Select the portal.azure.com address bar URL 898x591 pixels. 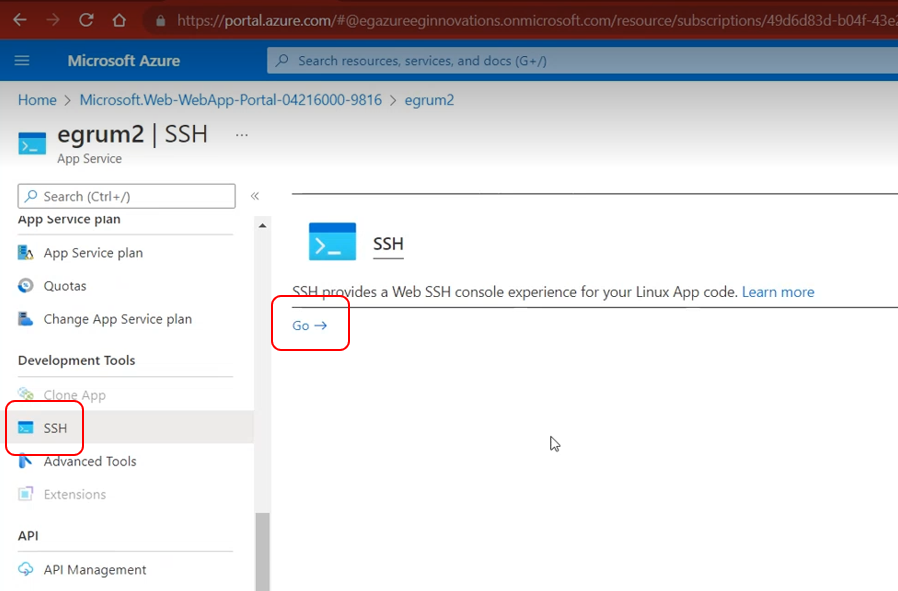point(536,21)
